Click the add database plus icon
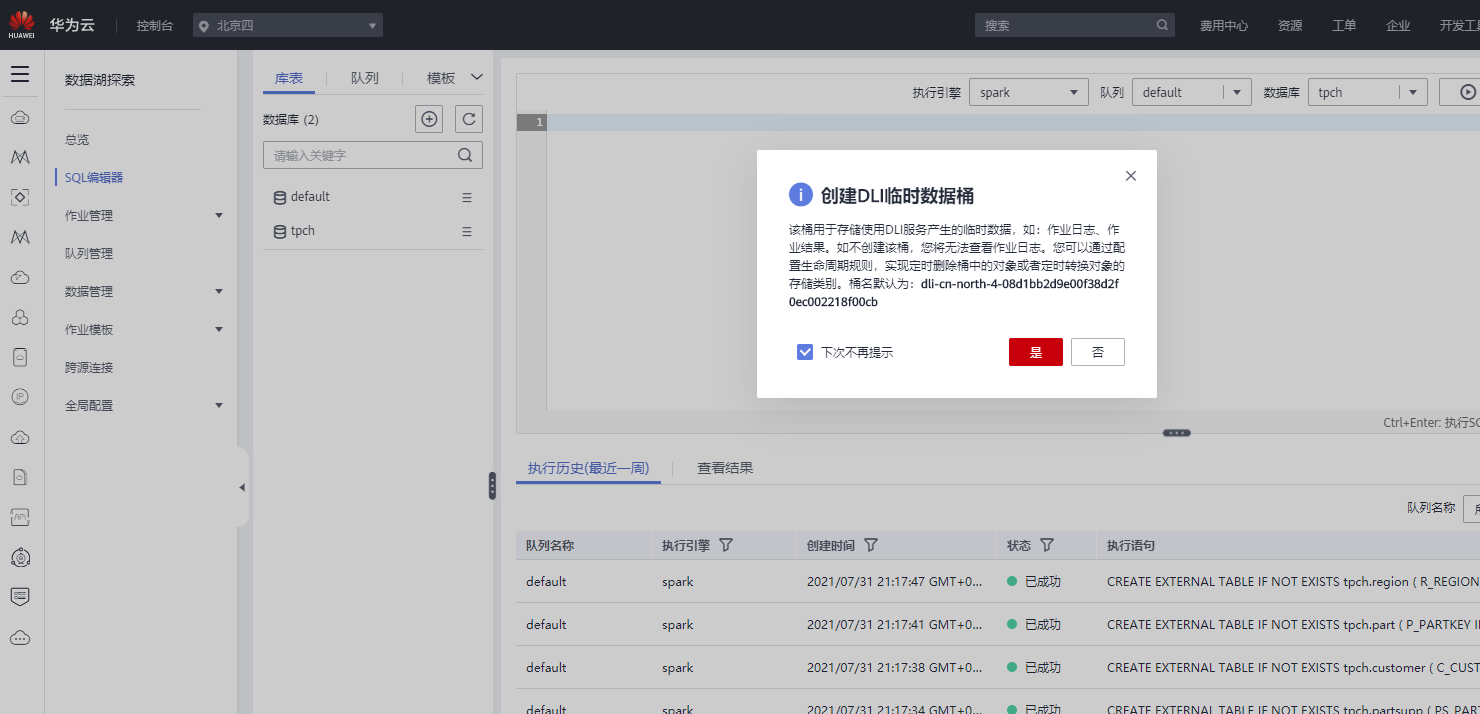Screen dimensions: 1480x714 (429, 119)
